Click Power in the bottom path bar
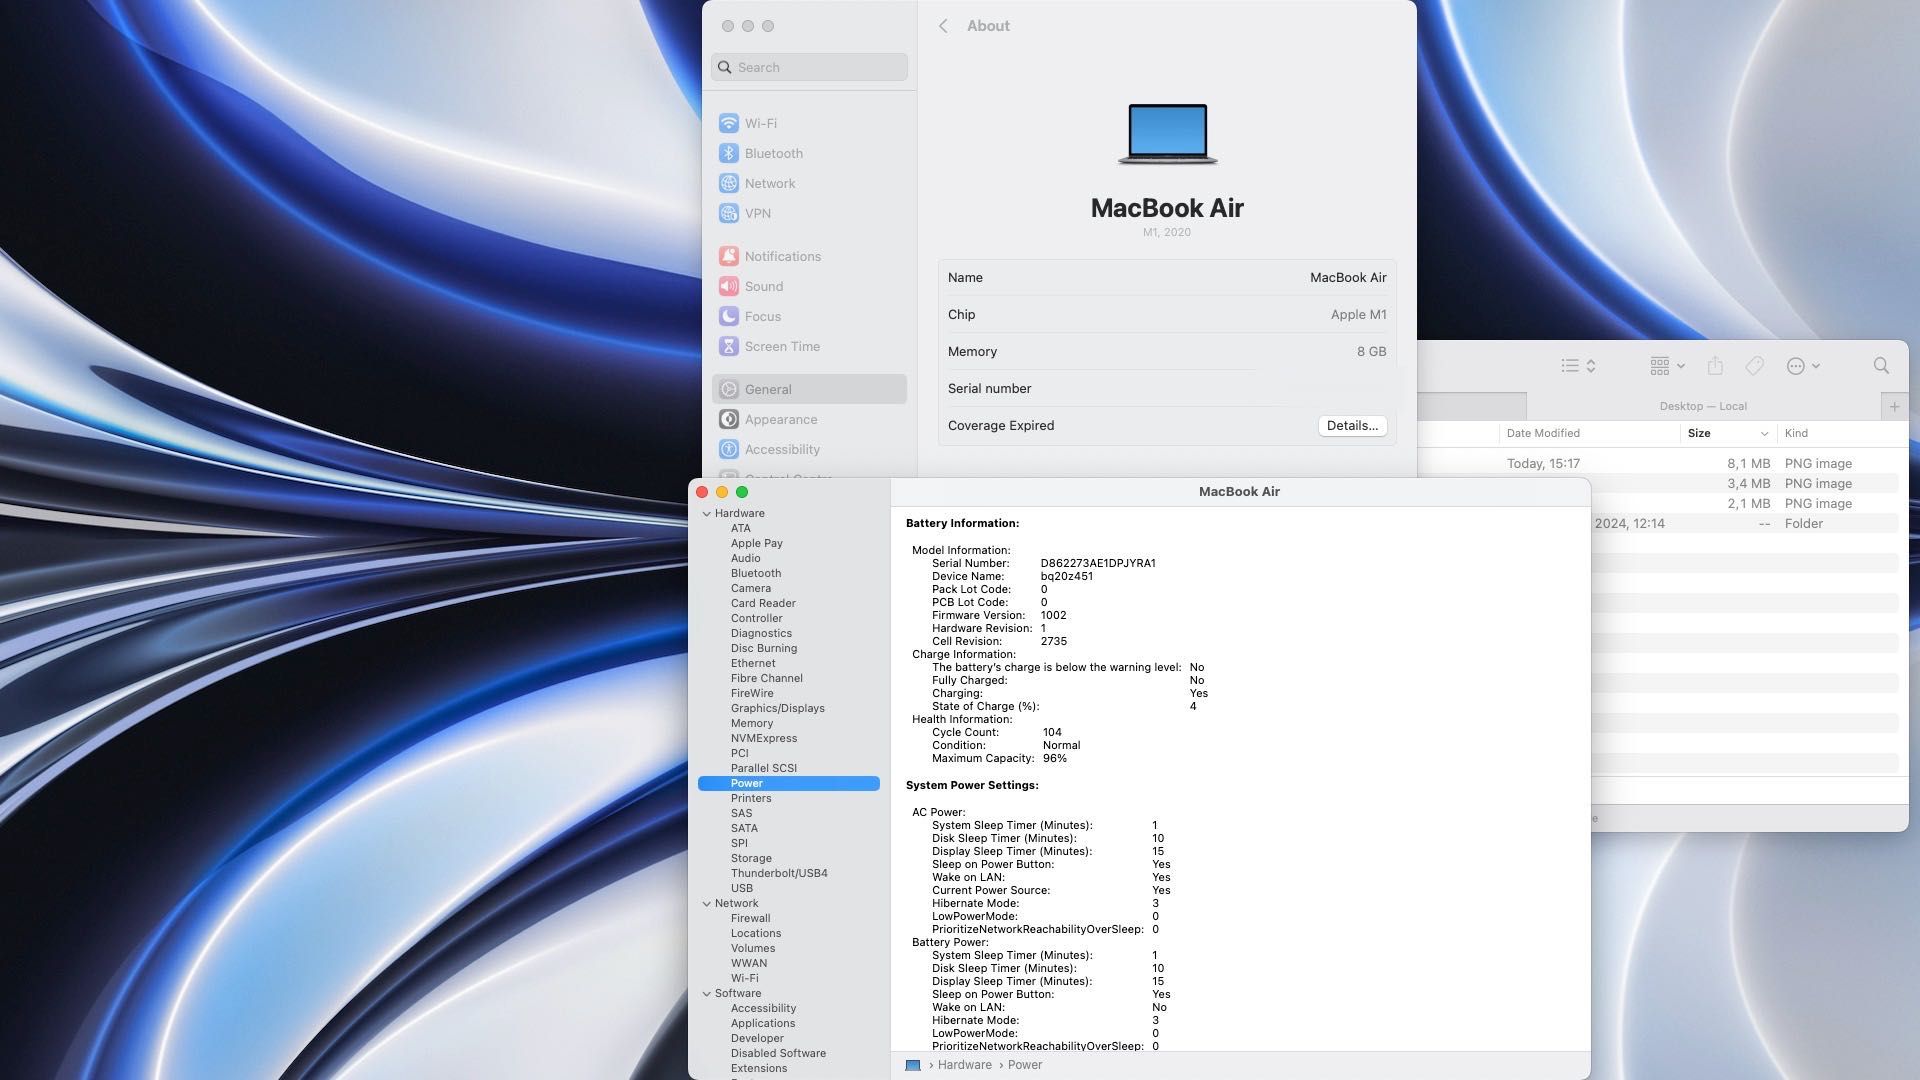This screenshot has height=1080, width=1920. pyautogui.click(x=1024, y=1065)
